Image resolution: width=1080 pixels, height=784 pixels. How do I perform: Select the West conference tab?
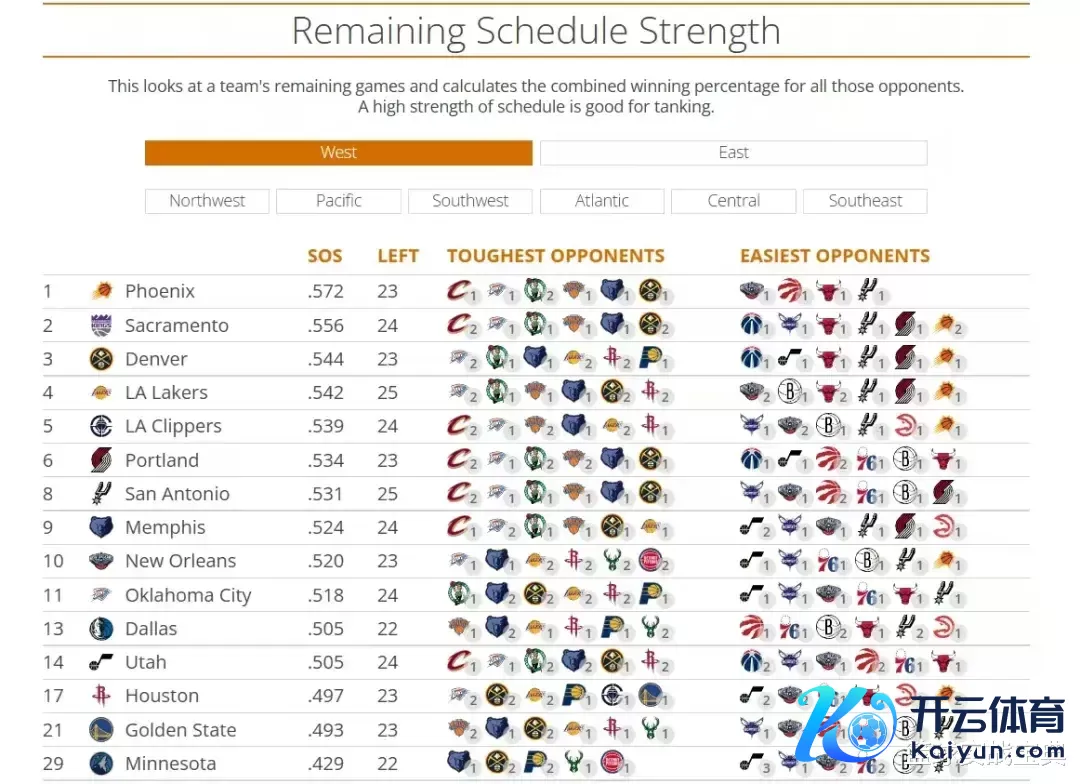point(338,153)
